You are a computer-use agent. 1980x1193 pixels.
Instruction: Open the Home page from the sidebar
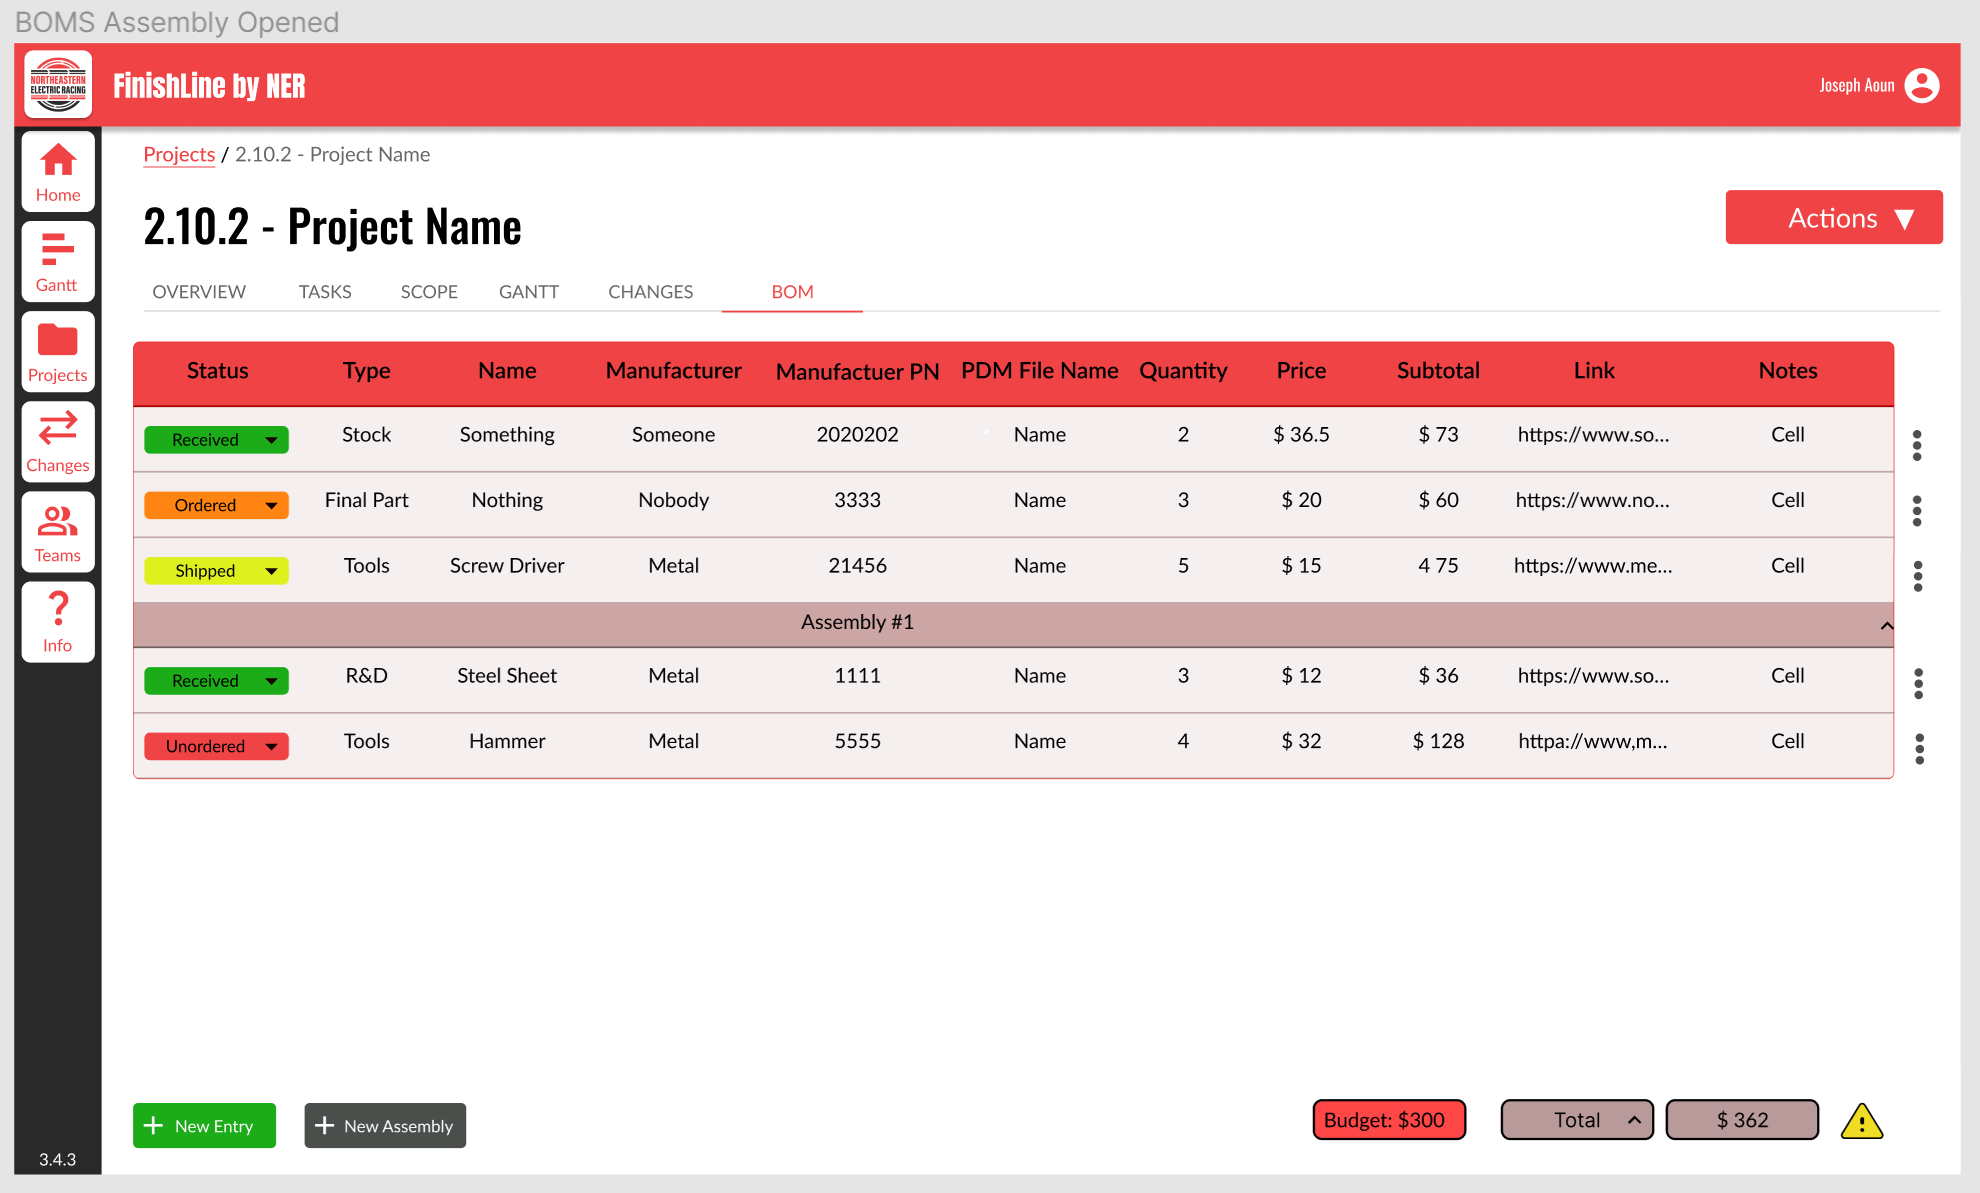click(x=57, y=170)
